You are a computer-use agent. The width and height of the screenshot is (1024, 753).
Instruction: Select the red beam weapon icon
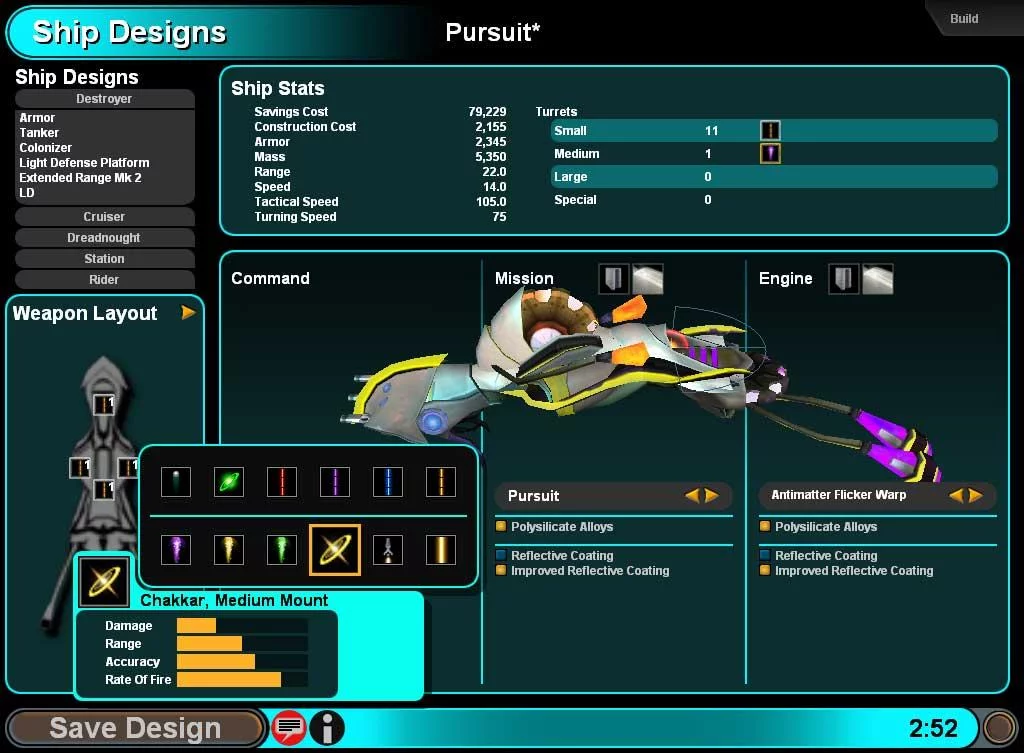[281, 481]
